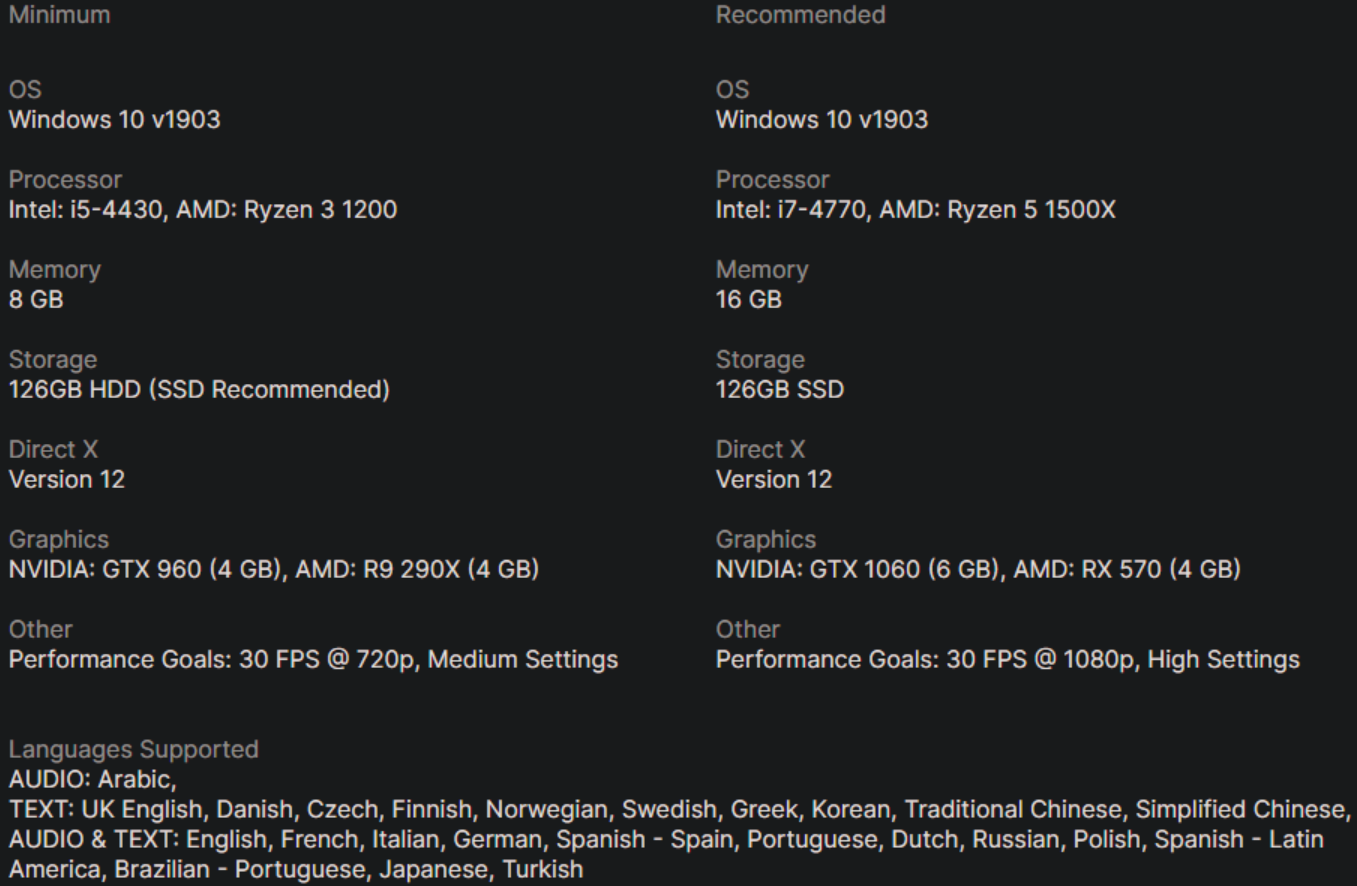This screenshot has height=886, width=1357.
Task: Click the 16 GB memory value
Action: (748, 300)
